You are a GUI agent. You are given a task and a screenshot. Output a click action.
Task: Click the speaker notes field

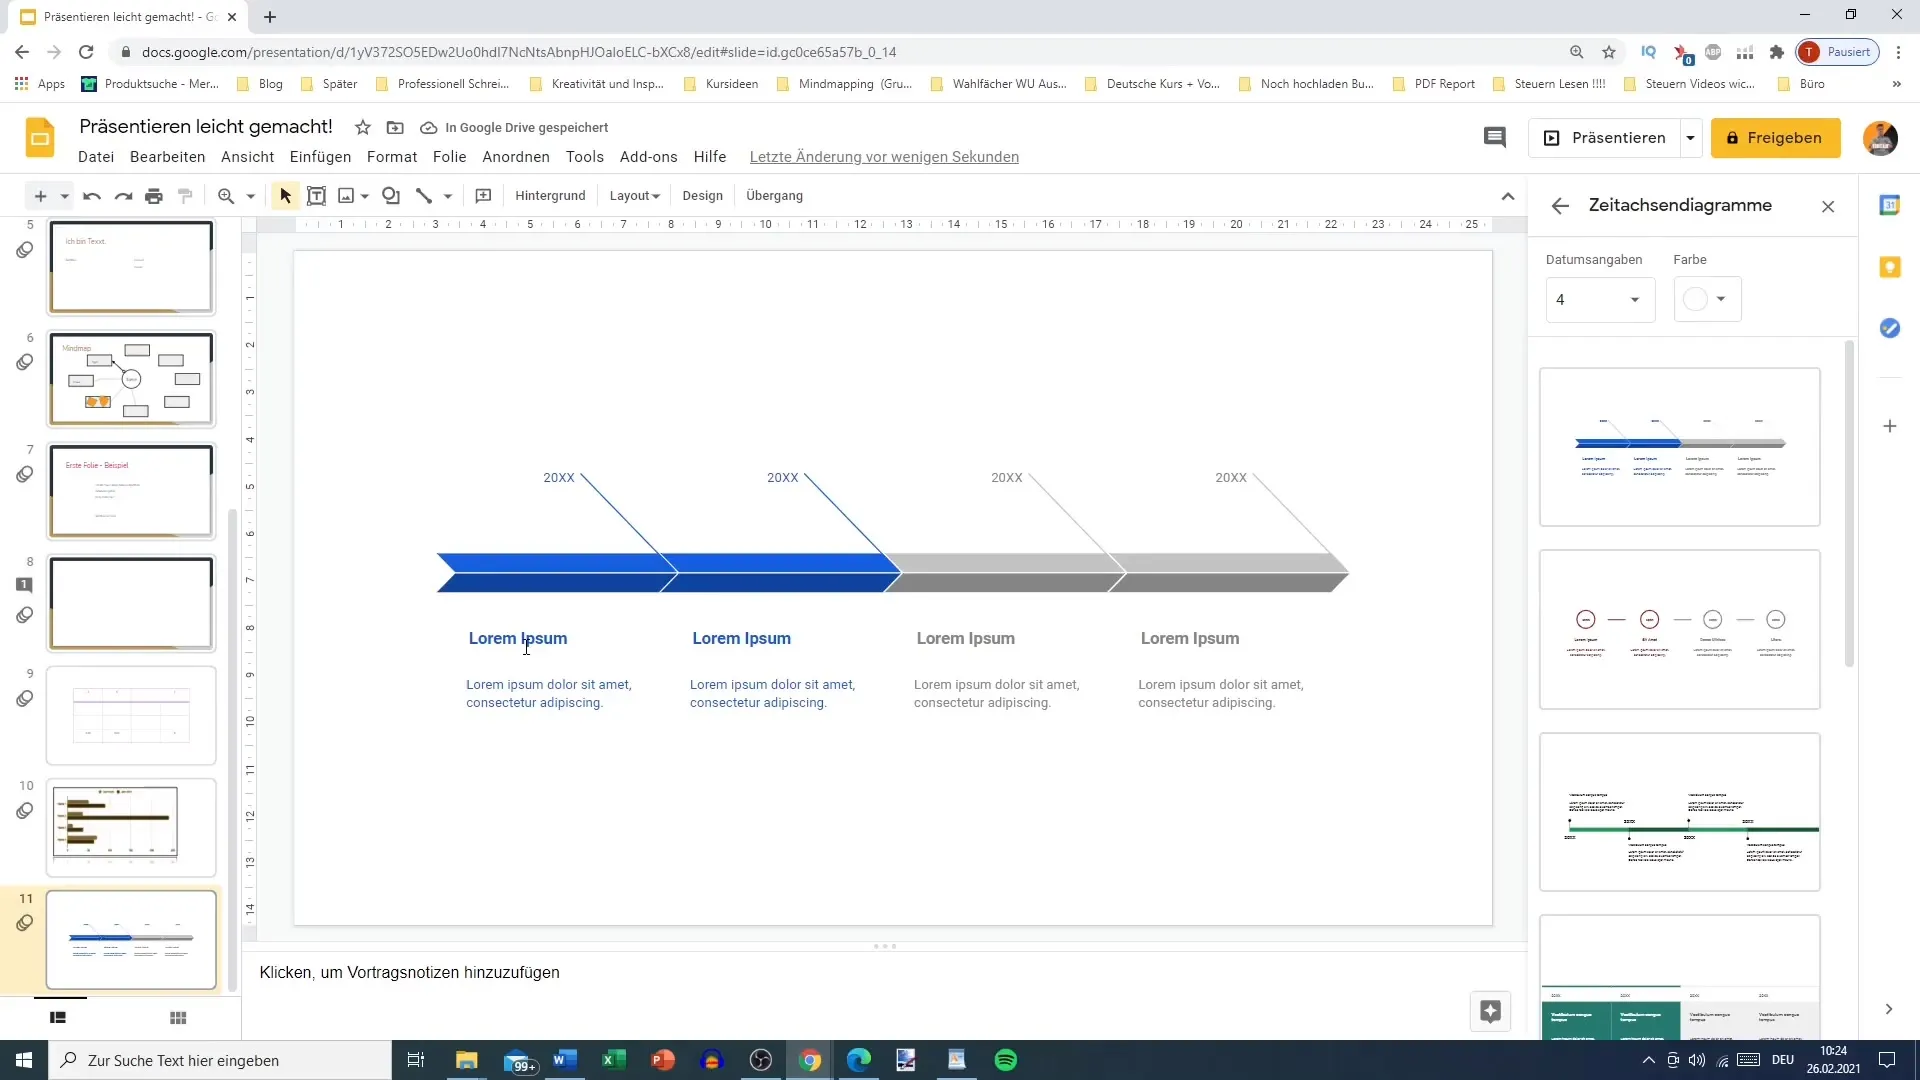(x=885, y=973)
